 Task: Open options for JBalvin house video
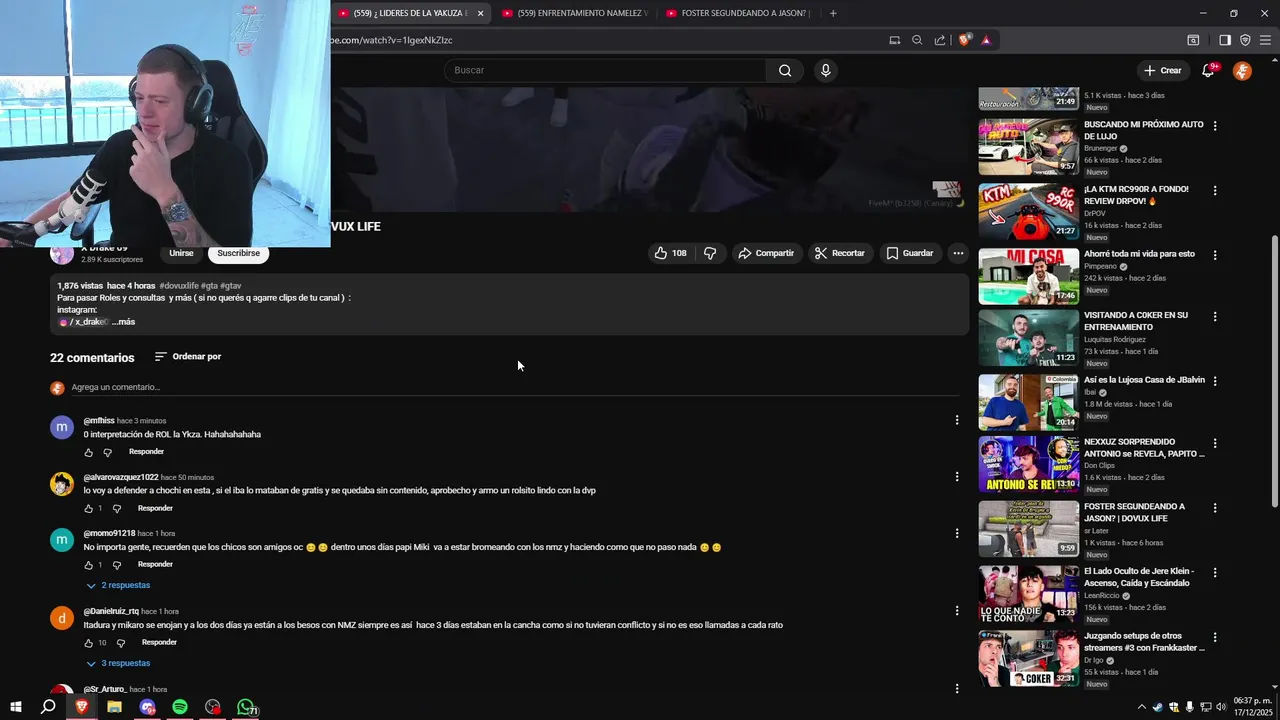(x=1215, y=381)
